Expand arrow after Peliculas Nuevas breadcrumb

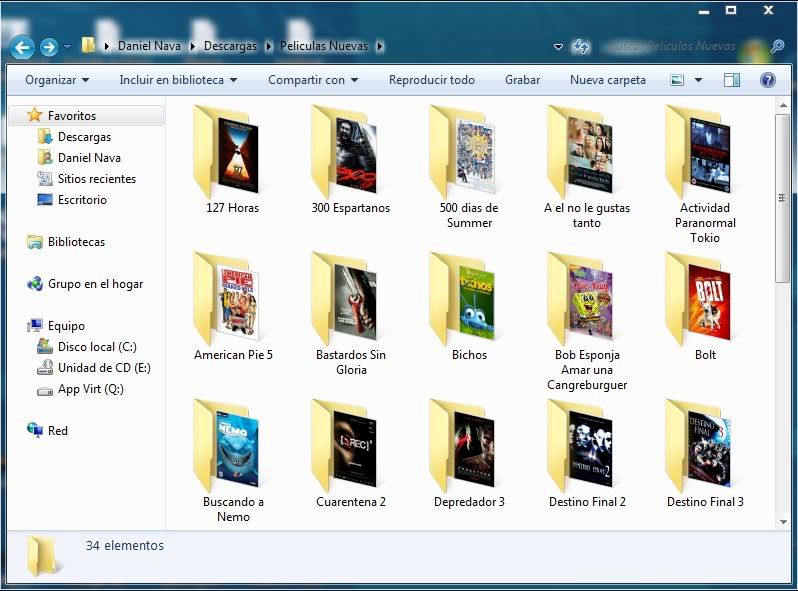click(x=380, y=46)
